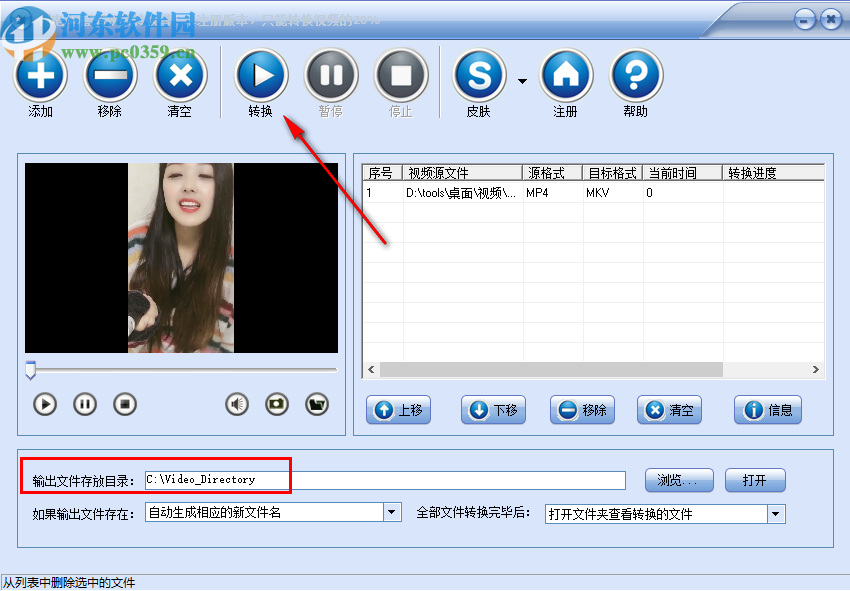Open the 如果输出文件存在 dropdown
The height and width of the screenshot is (591, 850).
click(x=392, y=512)
